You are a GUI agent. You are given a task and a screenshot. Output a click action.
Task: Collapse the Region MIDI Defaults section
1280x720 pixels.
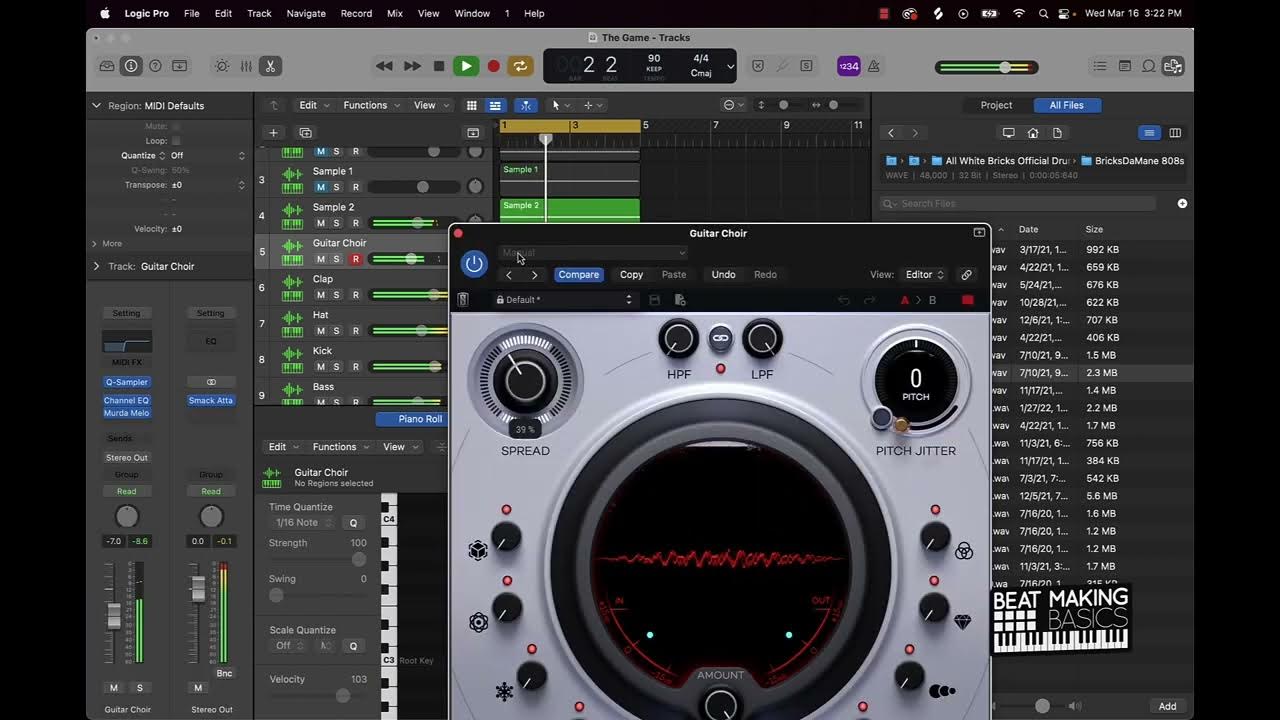tap(96, 105)
